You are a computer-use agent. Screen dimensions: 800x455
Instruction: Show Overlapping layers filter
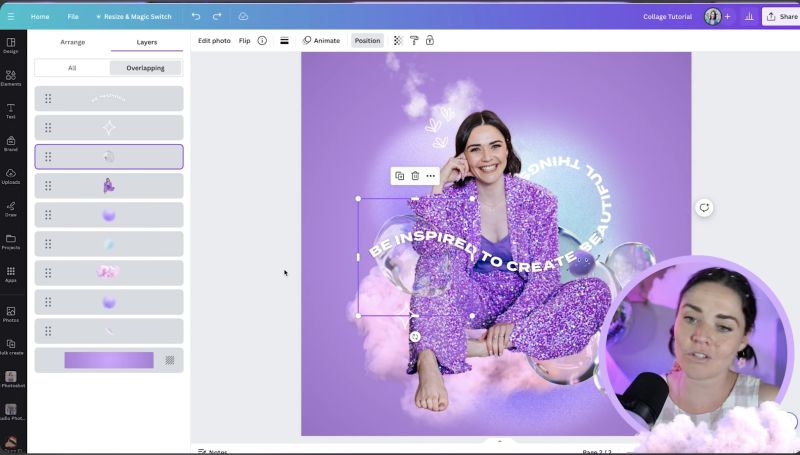pyautogui.click(x=145, y=68)
